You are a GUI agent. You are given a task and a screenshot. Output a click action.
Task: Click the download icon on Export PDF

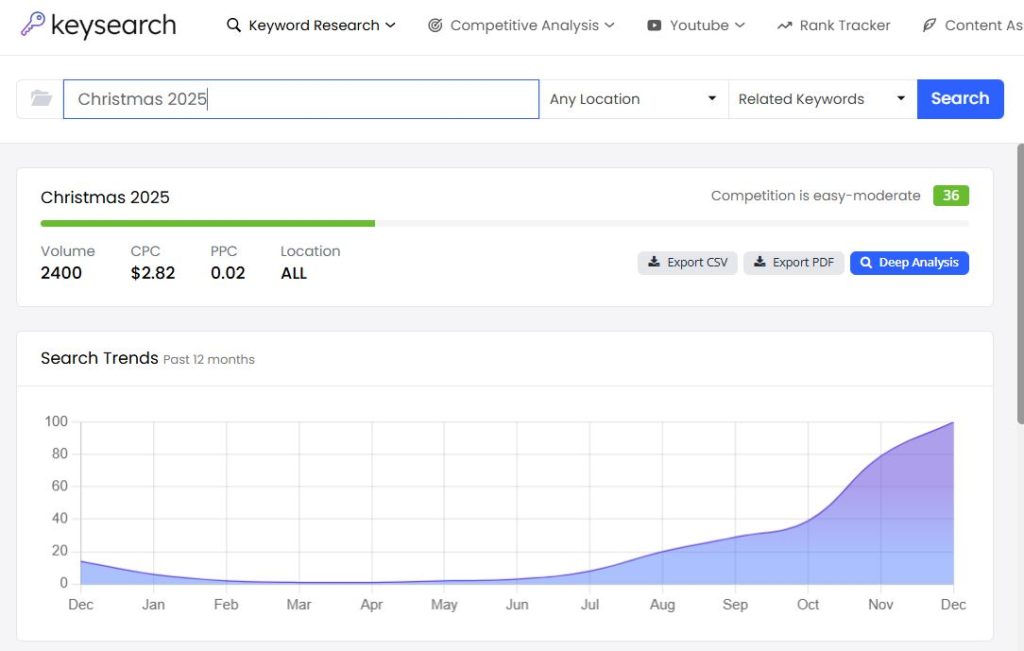(762, 263)
